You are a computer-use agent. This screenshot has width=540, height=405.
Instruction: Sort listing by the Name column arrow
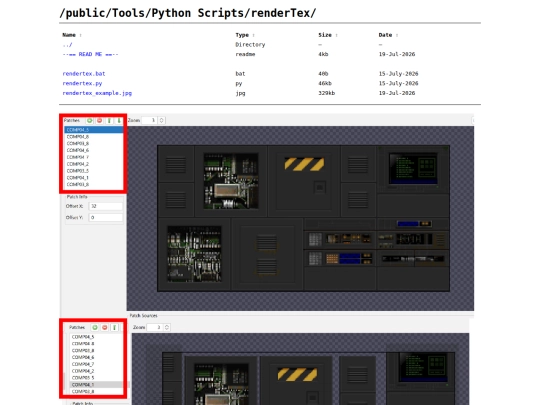click(80, 35)
